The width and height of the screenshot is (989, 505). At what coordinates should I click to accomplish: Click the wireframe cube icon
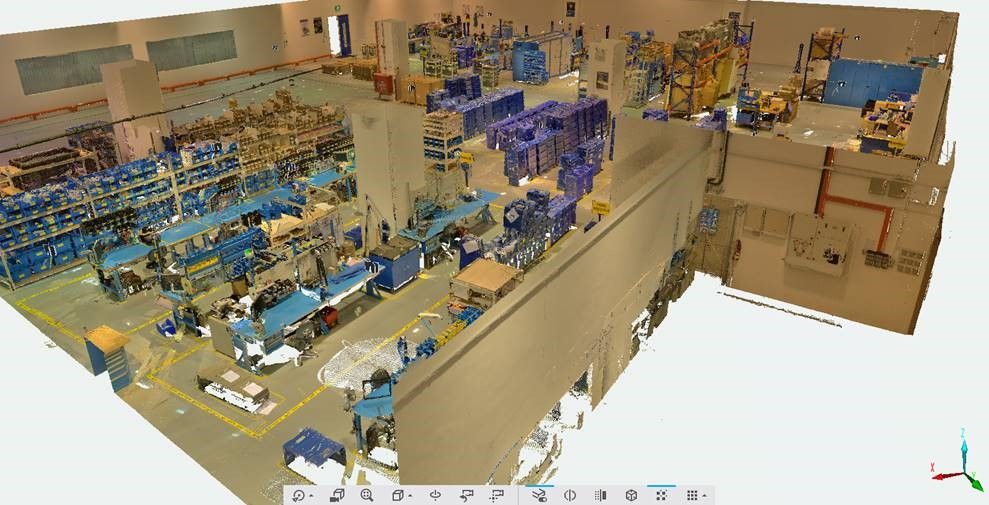coord(631,495)
